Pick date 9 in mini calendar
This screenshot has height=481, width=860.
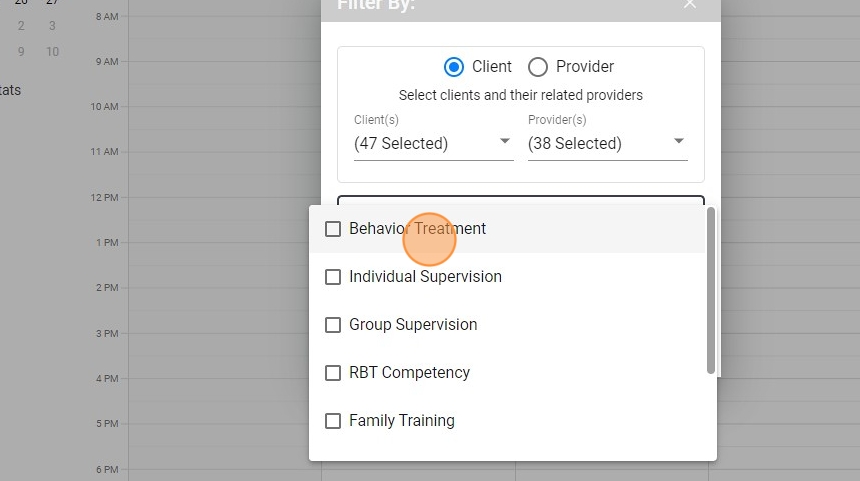coord(21,52)
